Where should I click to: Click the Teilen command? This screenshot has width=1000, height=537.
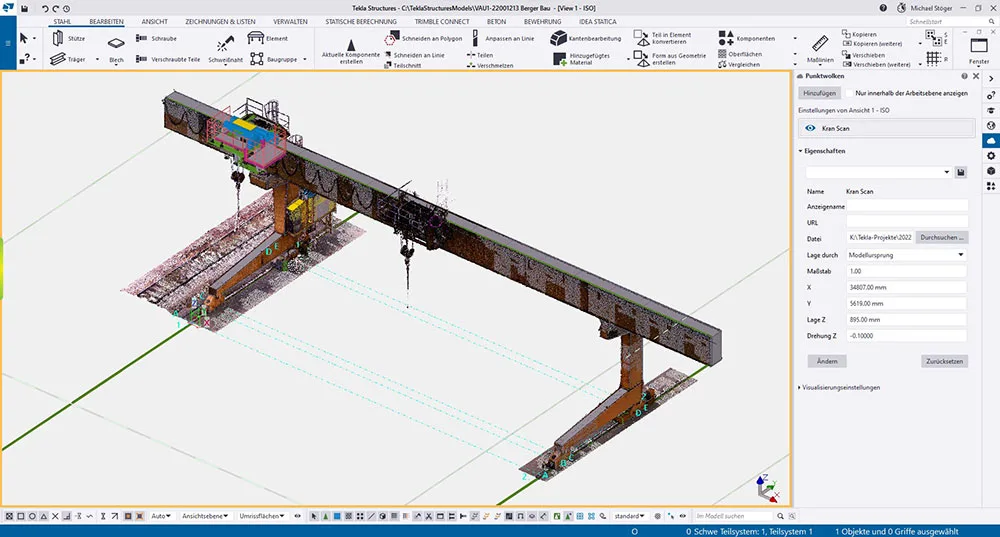(480, 55)
